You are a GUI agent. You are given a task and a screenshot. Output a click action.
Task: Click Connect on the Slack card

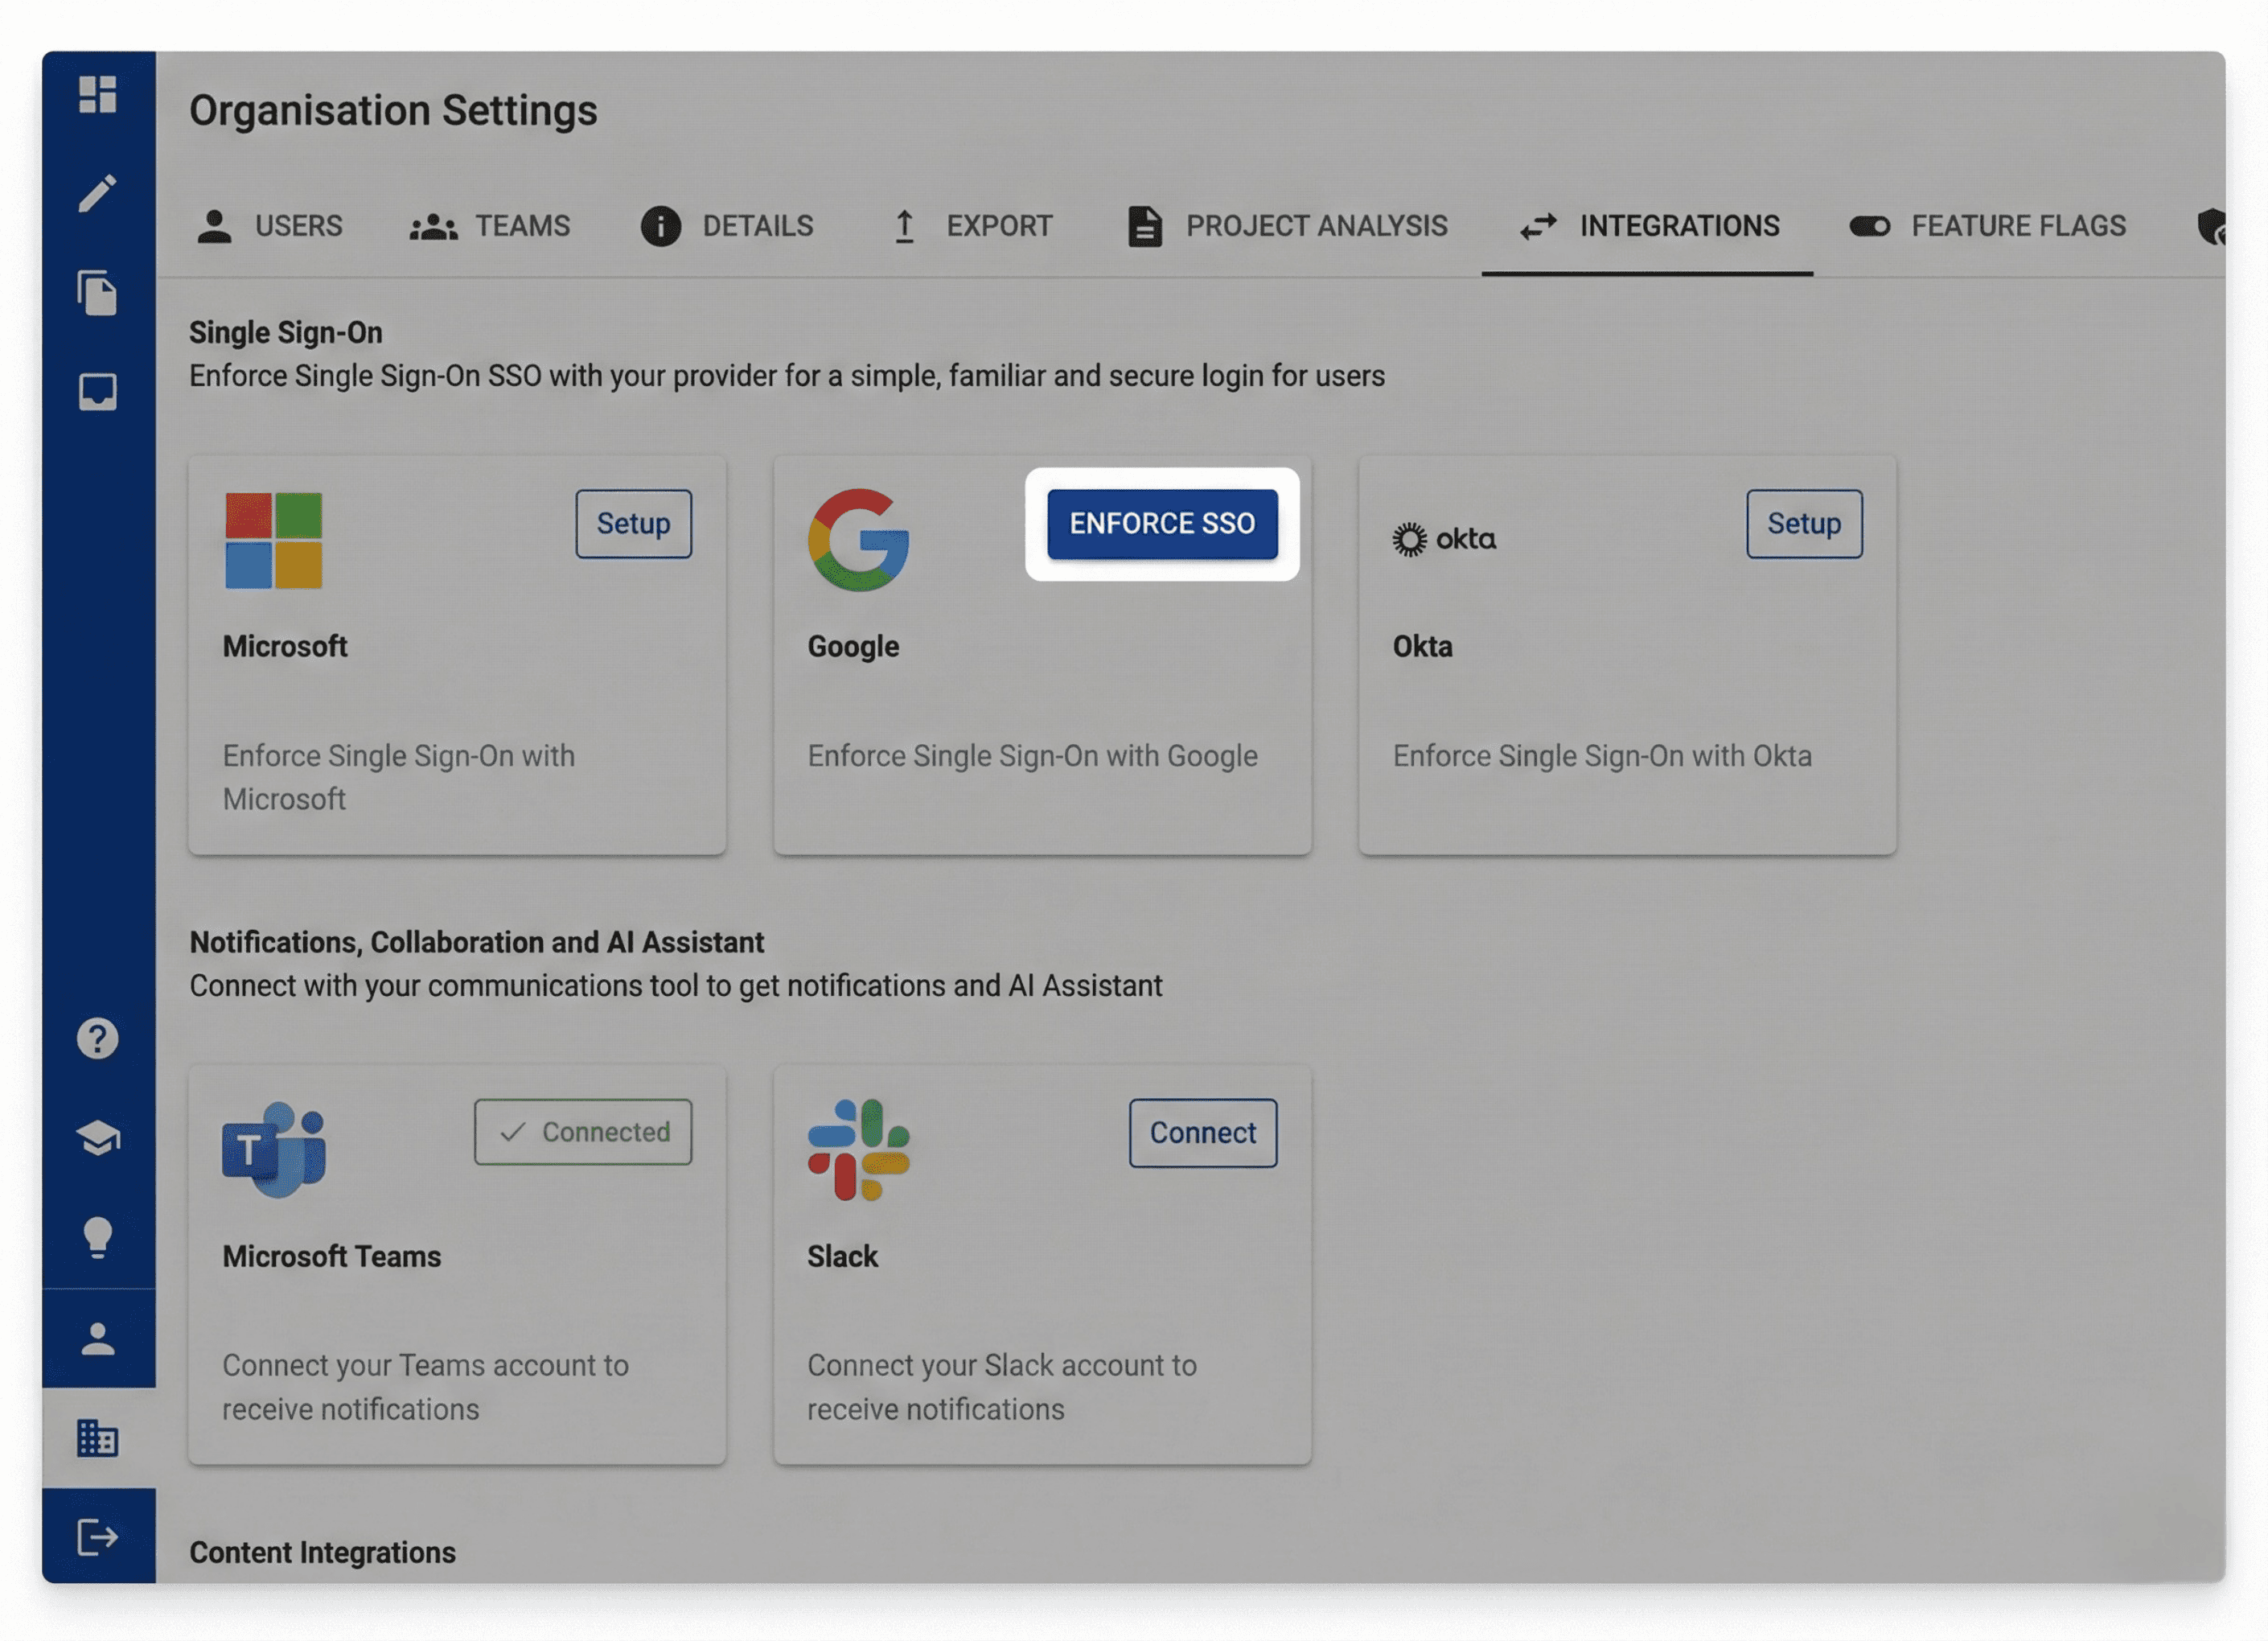[x=1202, y=1133]
